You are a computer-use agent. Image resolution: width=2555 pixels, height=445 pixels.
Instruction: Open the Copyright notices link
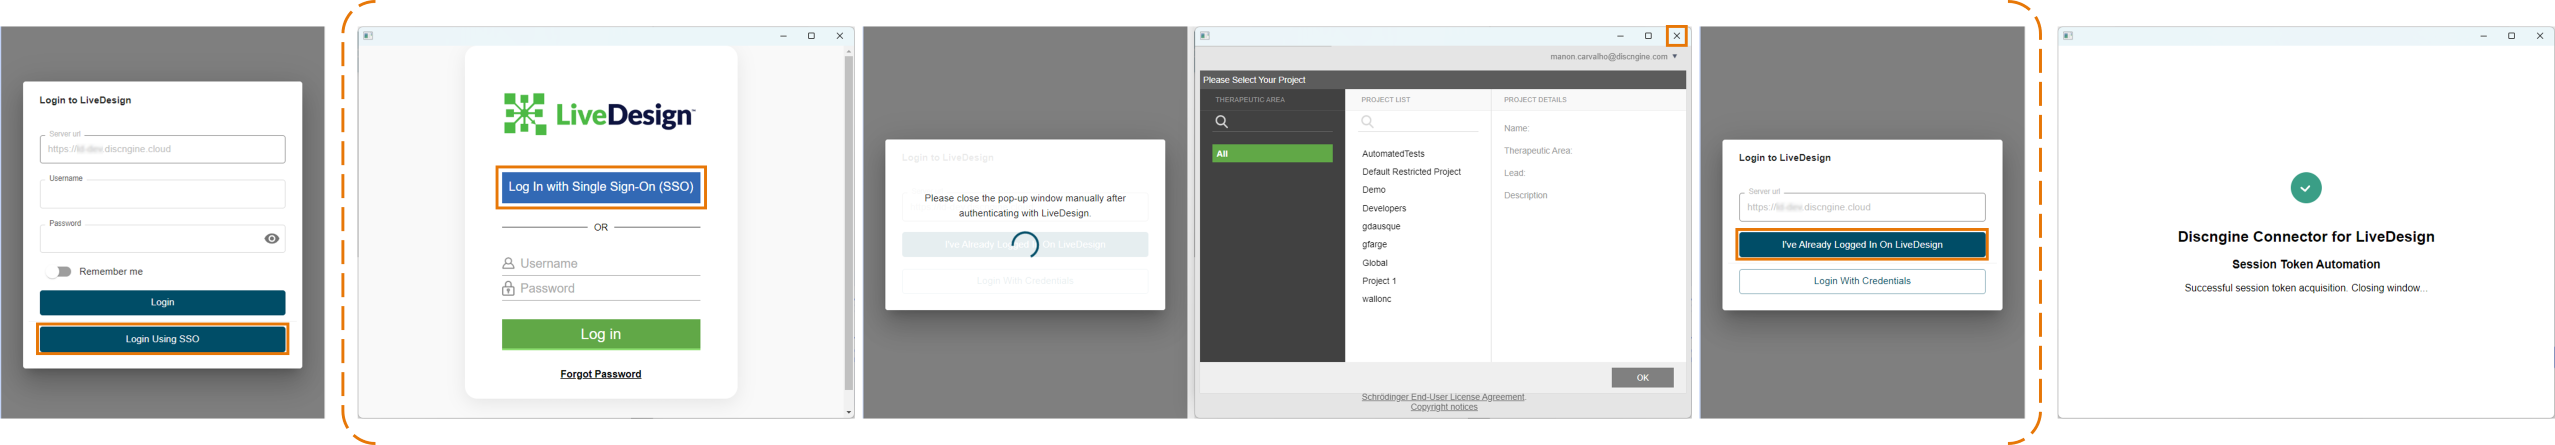(1444, 407)
